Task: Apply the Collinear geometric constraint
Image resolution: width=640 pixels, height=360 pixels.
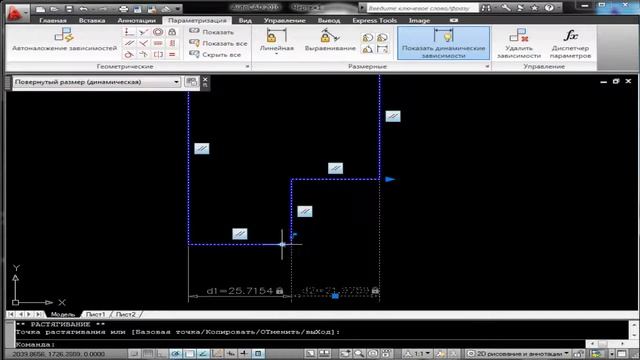Action: pos(143,32)
